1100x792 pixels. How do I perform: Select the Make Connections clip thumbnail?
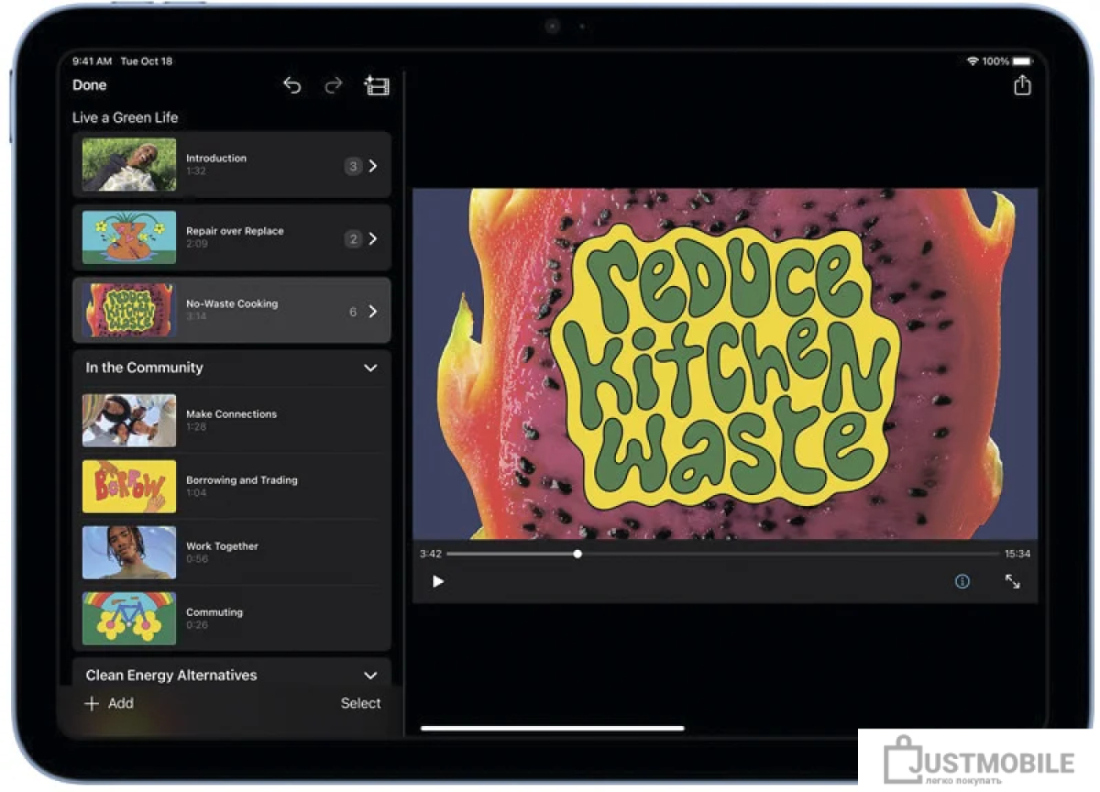pos(129,420)
